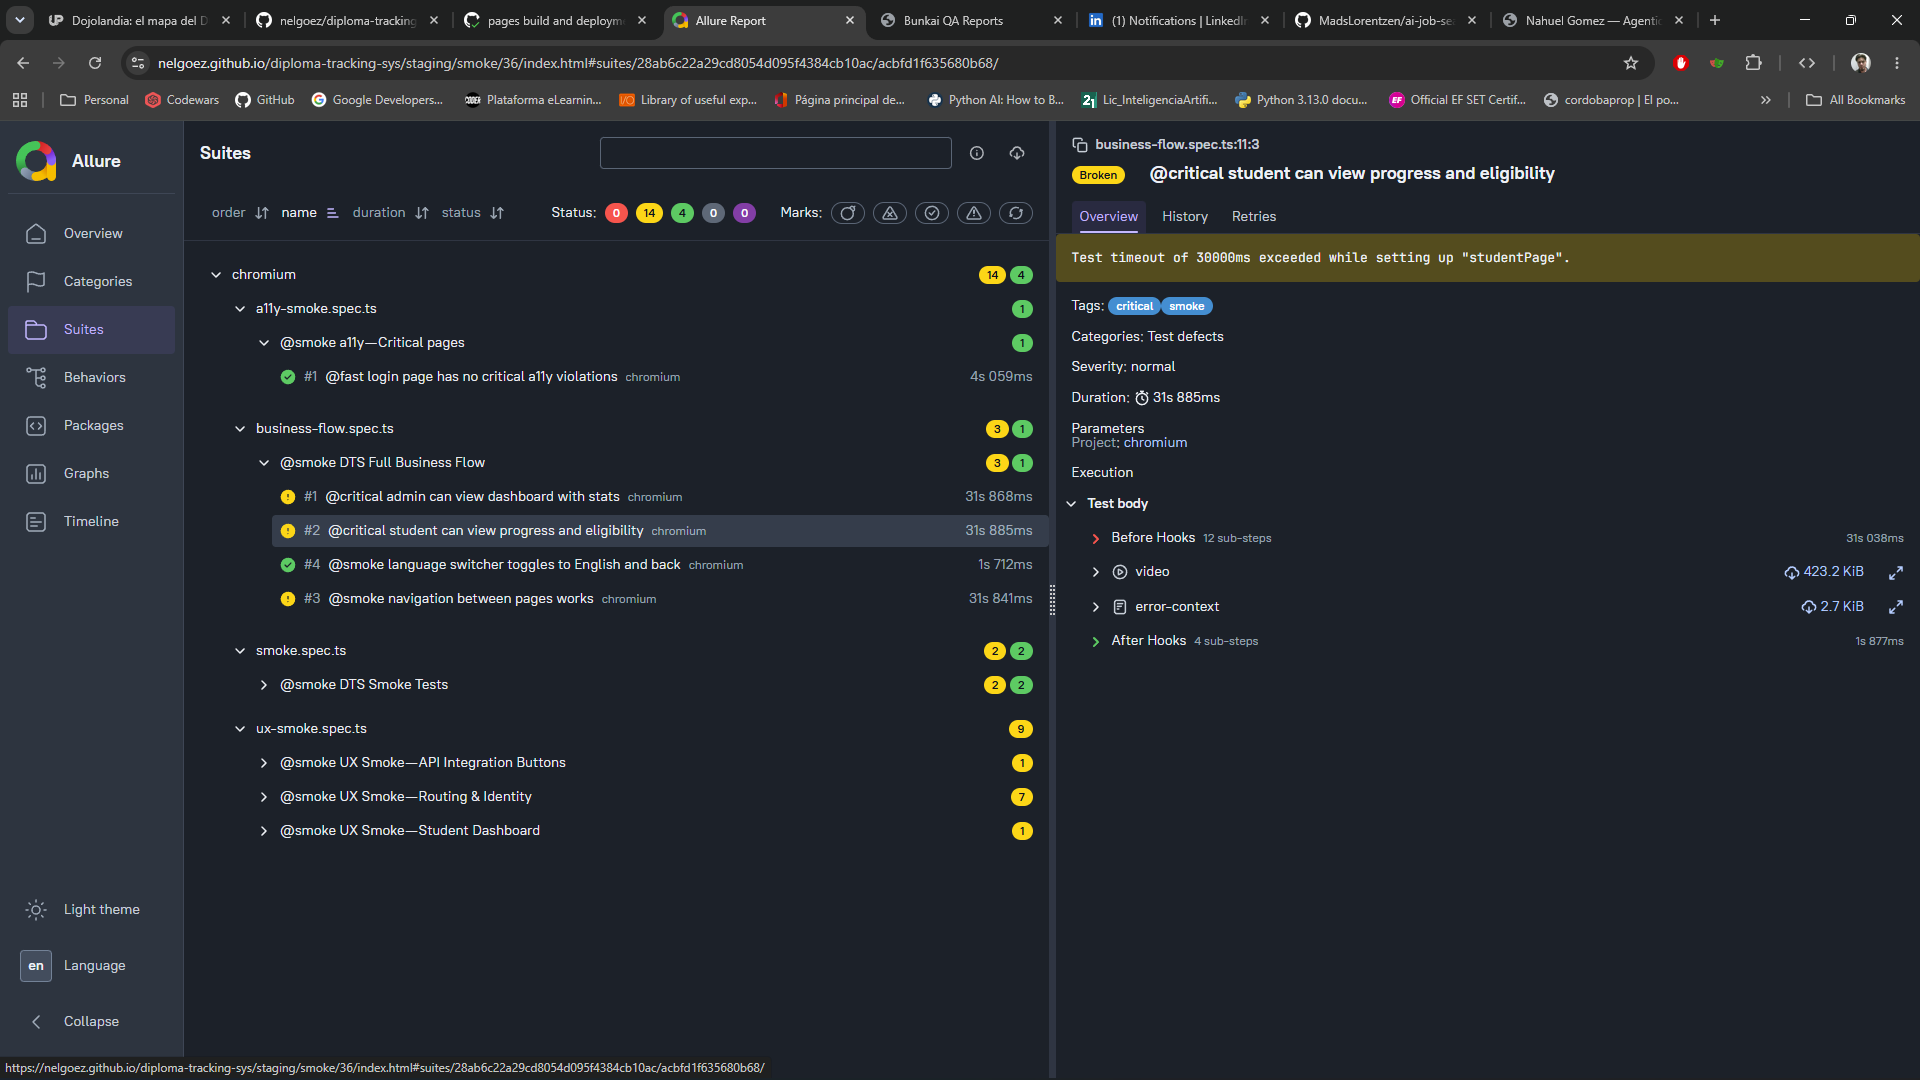This screenshot has width=1920, height=1080.
Task: Open Timeline in the sidebar
Action: coord(92,521)
